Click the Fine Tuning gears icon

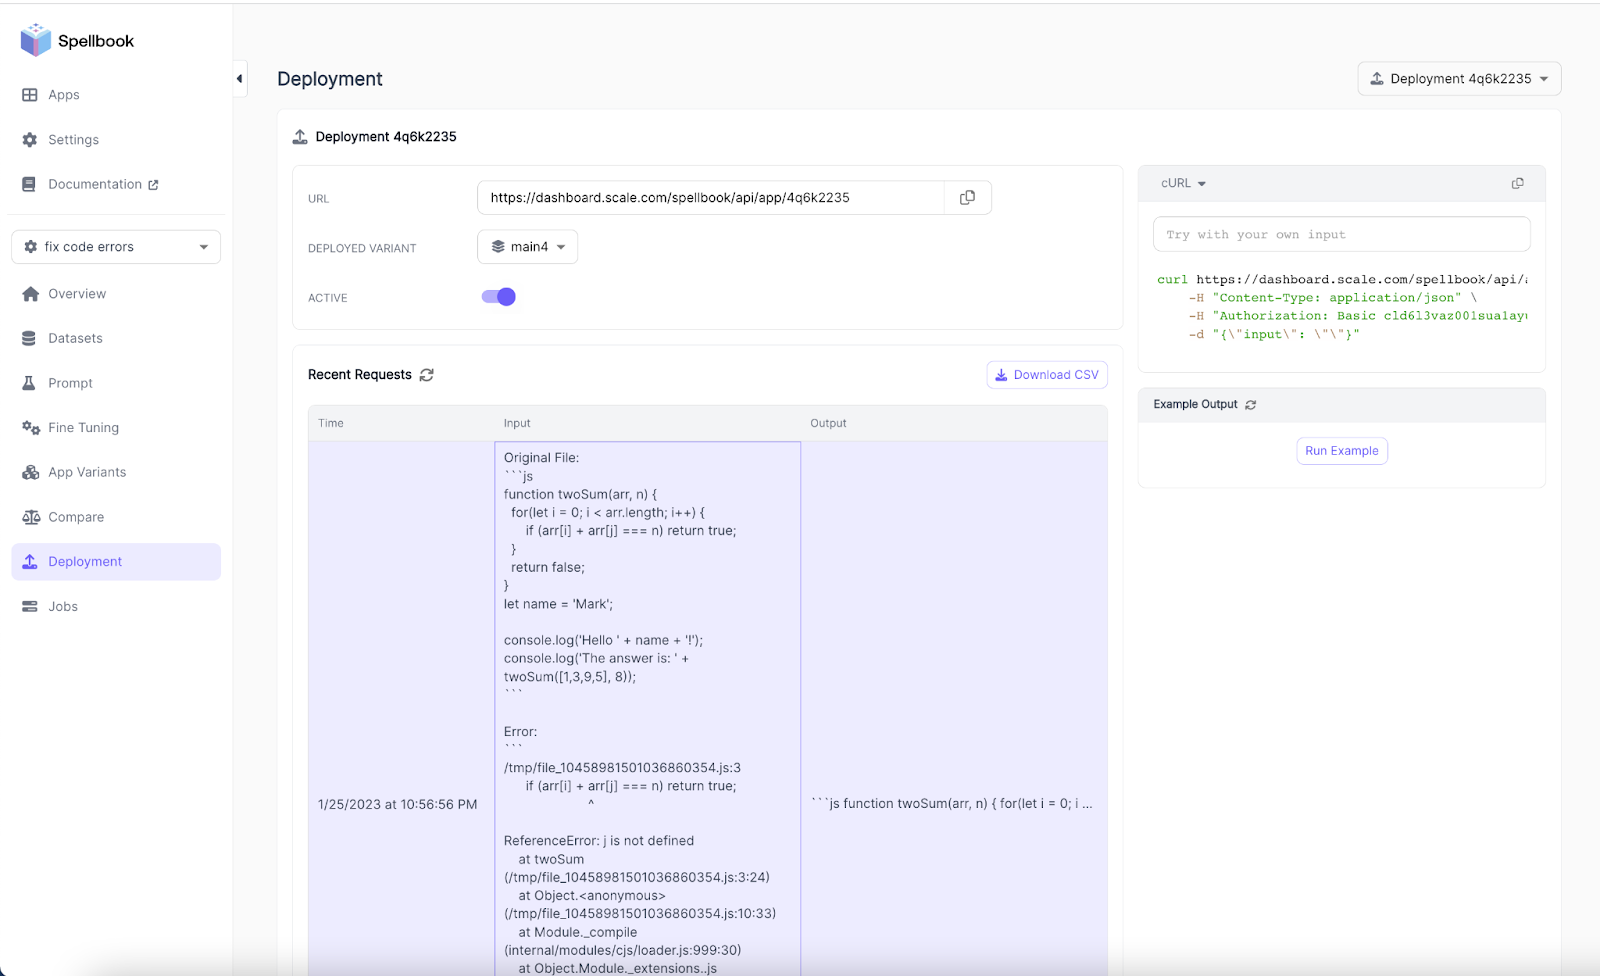[31, 428]
